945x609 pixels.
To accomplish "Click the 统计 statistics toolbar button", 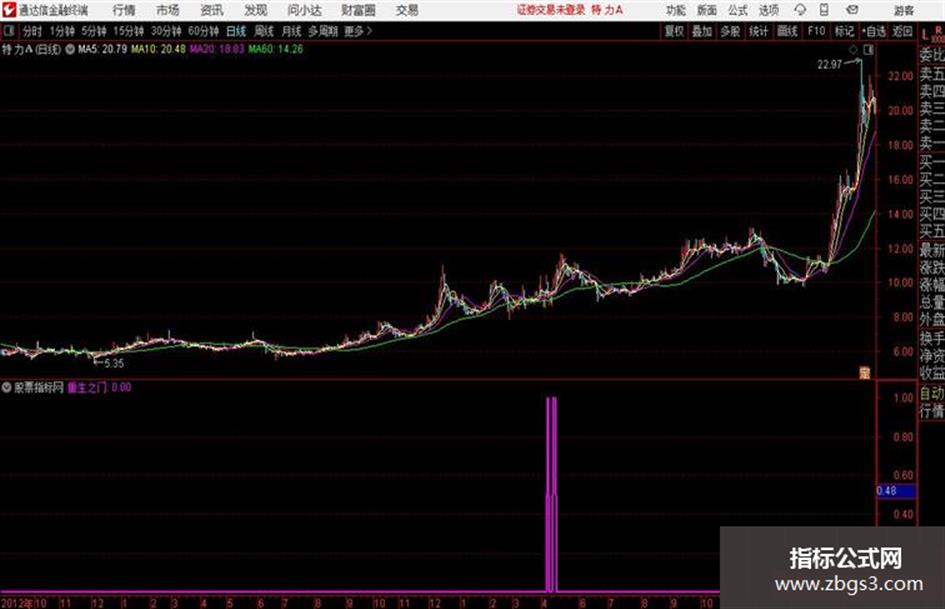I will tap(758, 31).
